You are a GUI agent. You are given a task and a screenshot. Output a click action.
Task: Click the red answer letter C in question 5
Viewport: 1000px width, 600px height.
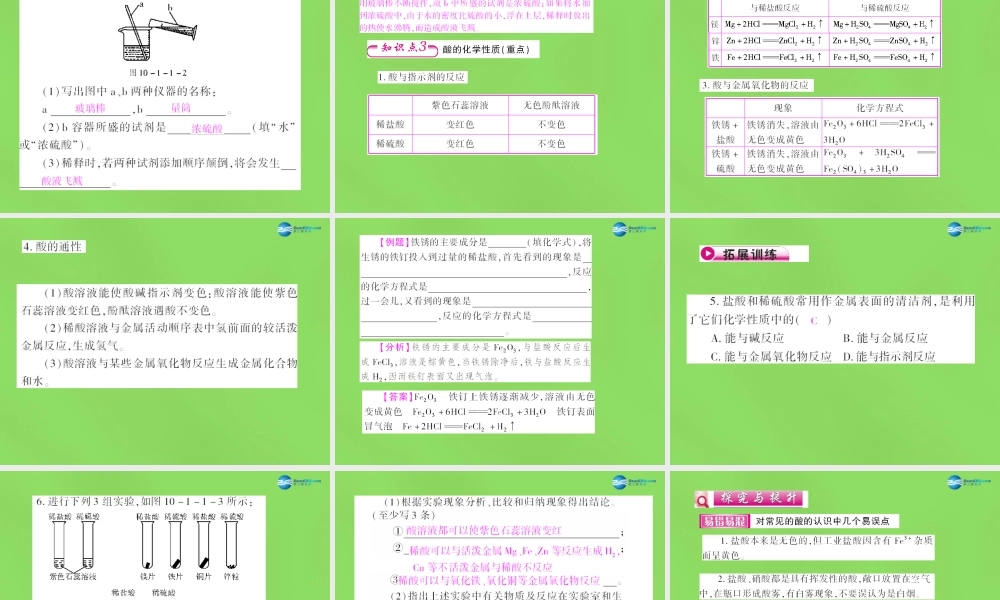pos(814,321)
